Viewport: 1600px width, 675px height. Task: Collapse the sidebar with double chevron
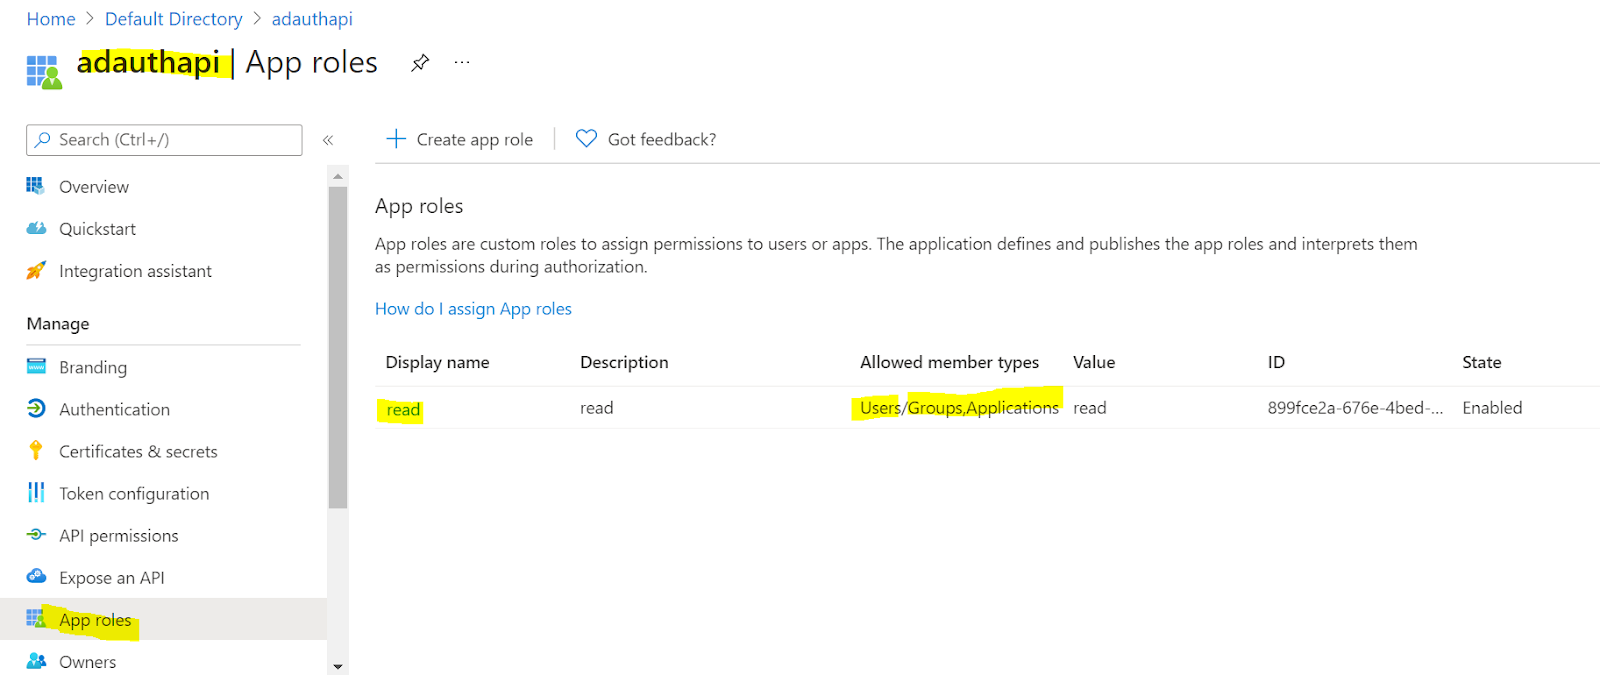(328, 140)
